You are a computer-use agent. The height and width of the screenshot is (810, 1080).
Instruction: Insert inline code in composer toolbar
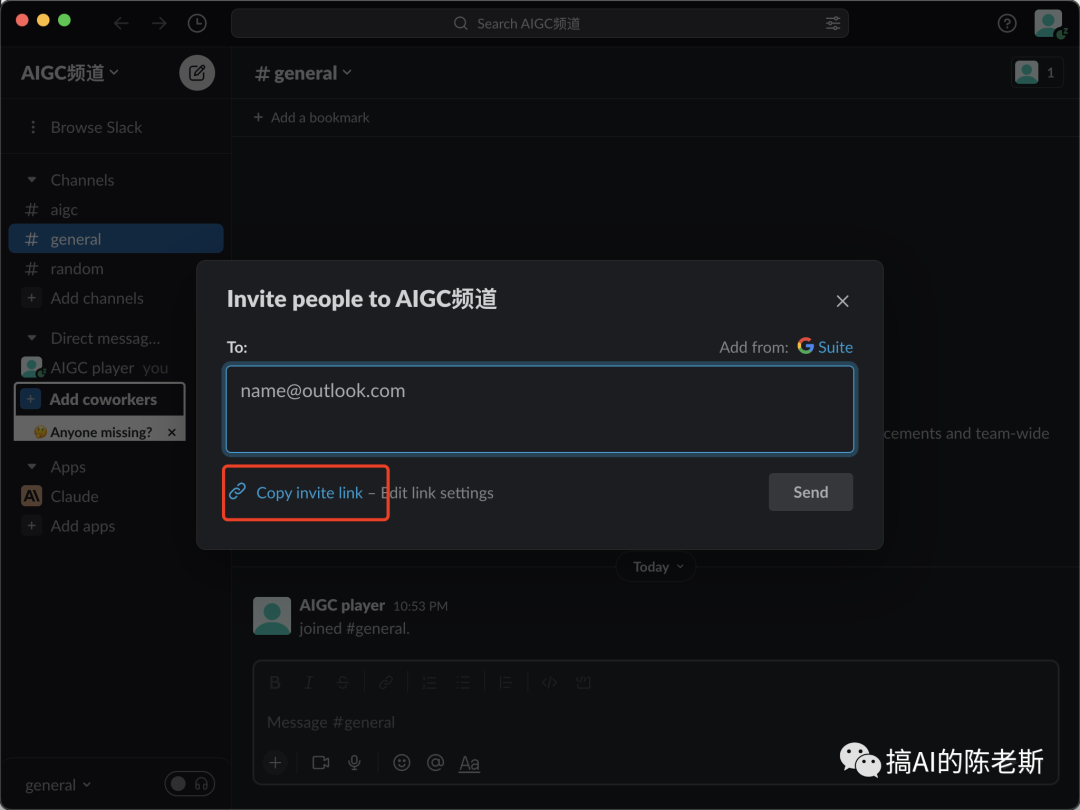(x=549, y=682)
